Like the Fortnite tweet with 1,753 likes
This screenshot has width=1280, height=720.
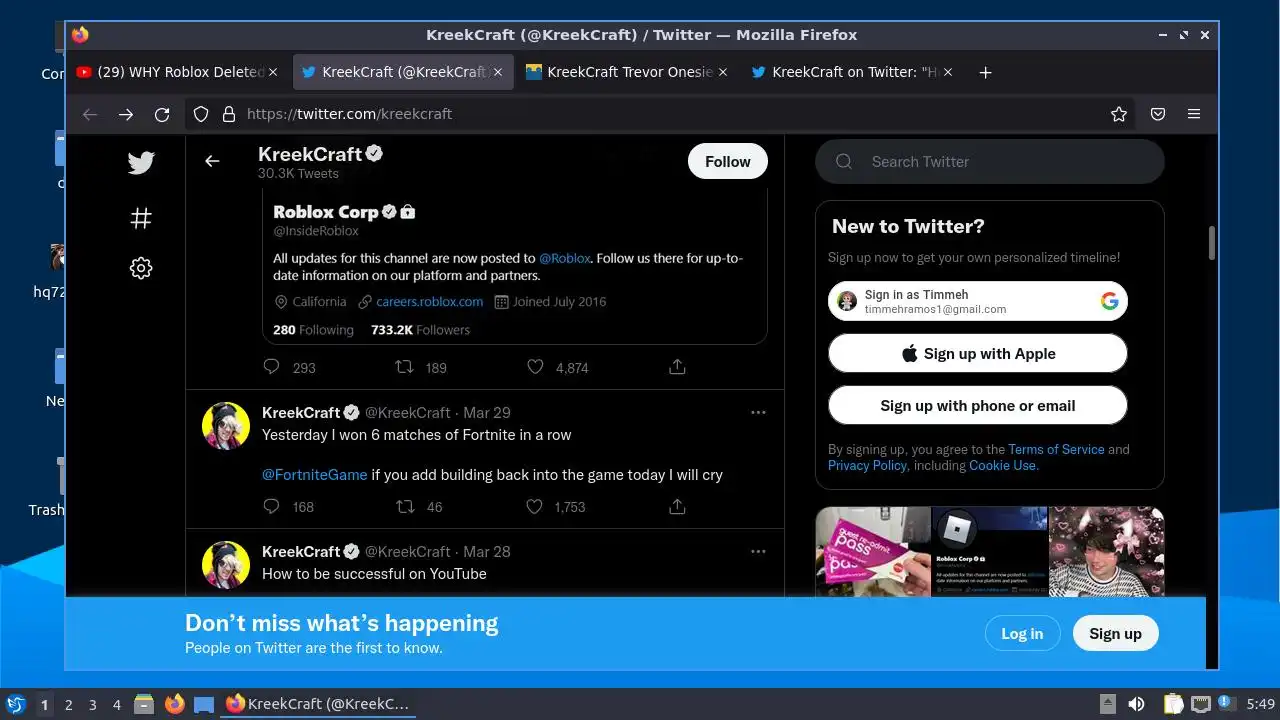point(535,506)
